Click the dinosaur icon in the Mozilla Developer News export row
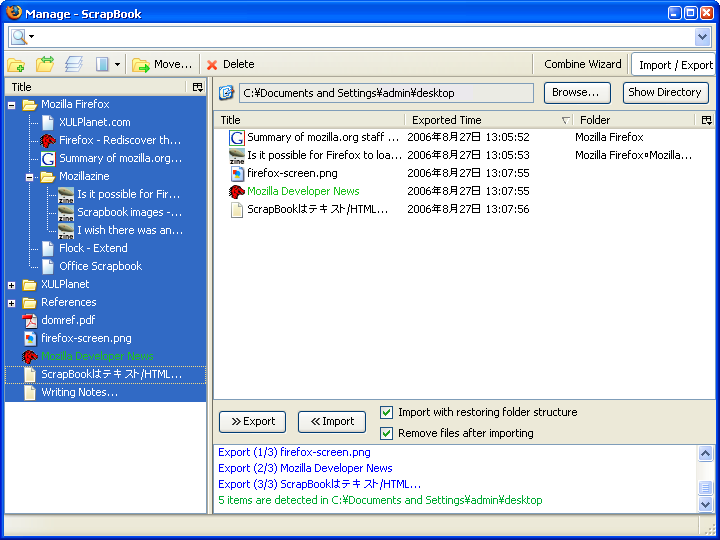This screenshot has width=720, height=540. [236, 191]
